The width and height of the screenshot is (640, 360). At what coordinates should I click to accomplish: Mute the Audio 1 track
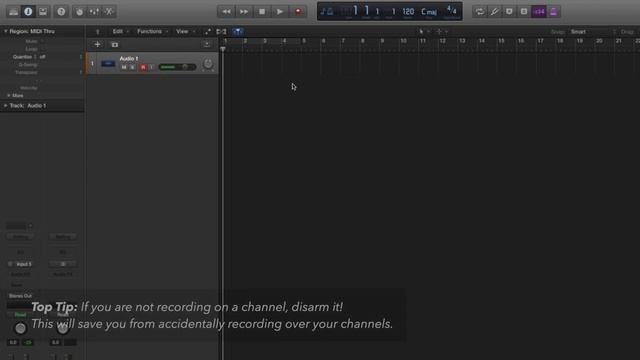click(124, 67)
